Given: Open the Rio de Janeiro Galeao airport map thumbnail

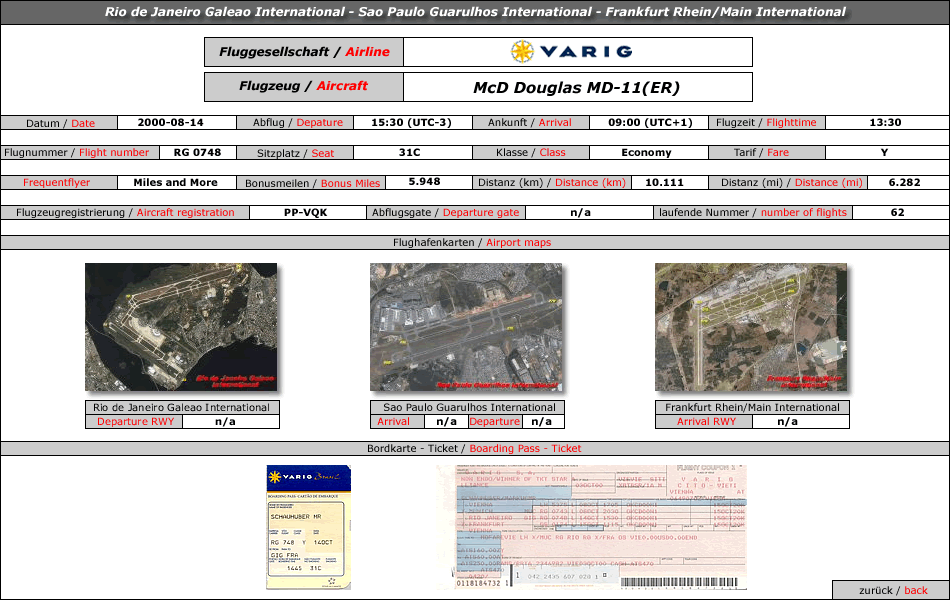Looking at the screenshot, I should pyautogui.click(x=181, y=327).
